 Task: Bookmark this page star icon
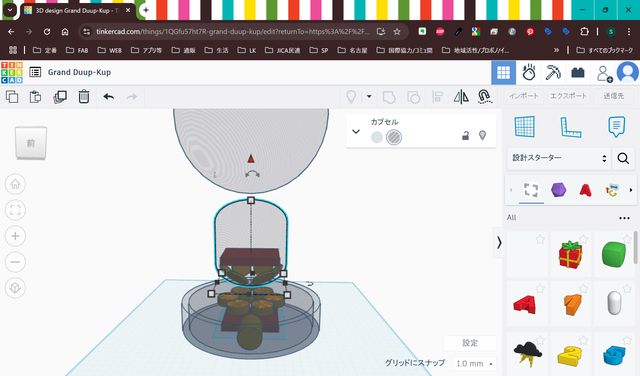tap(397, 31)
